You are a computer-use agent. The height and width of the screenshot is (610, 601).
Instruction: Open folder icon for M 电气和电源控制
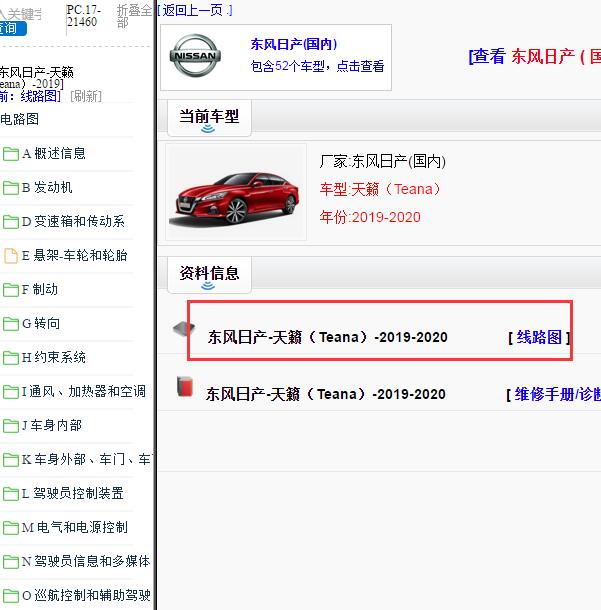11,528
